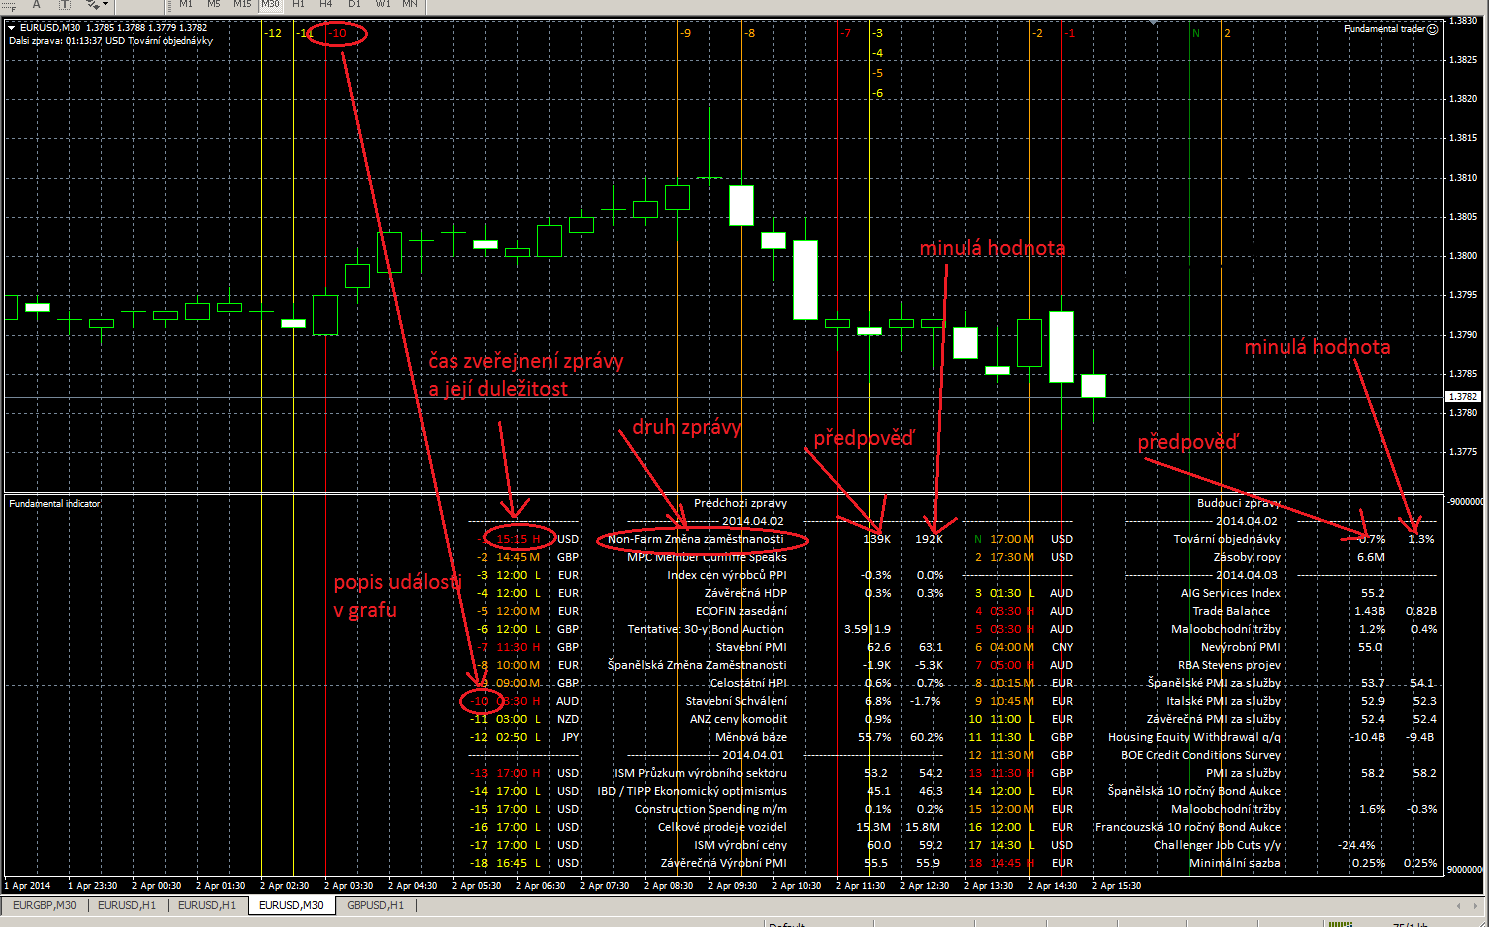Click 'Závěrečná Výrobní PMI' row
Image resolution: width=1489 pixels, height=927 pixels.
point(724,863)
